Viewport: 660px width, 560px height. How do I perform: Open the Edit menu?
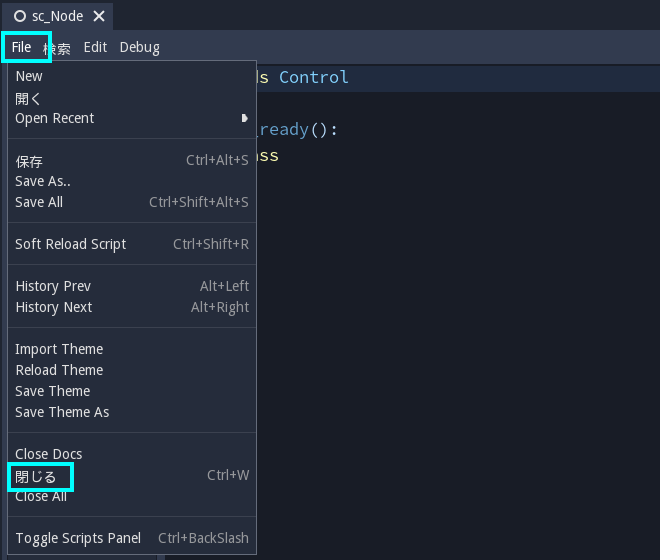coord(95,47)
